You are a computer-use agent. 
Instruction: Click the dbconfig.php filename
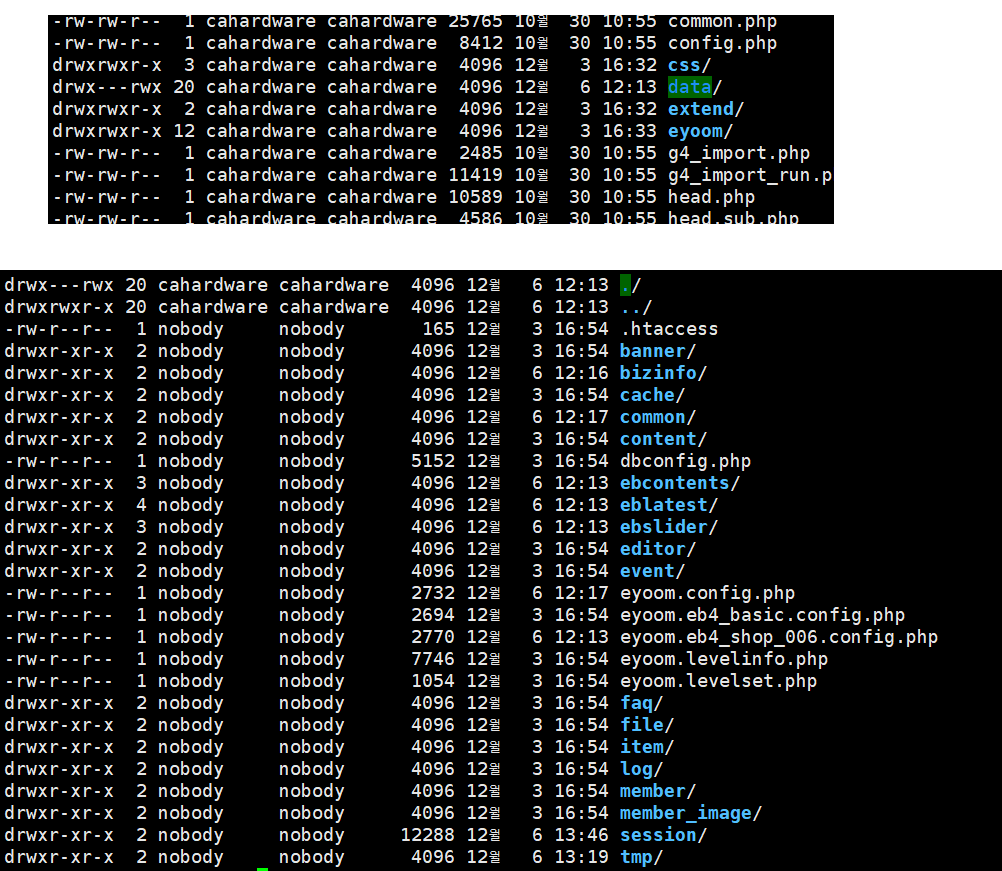[686, 461]
